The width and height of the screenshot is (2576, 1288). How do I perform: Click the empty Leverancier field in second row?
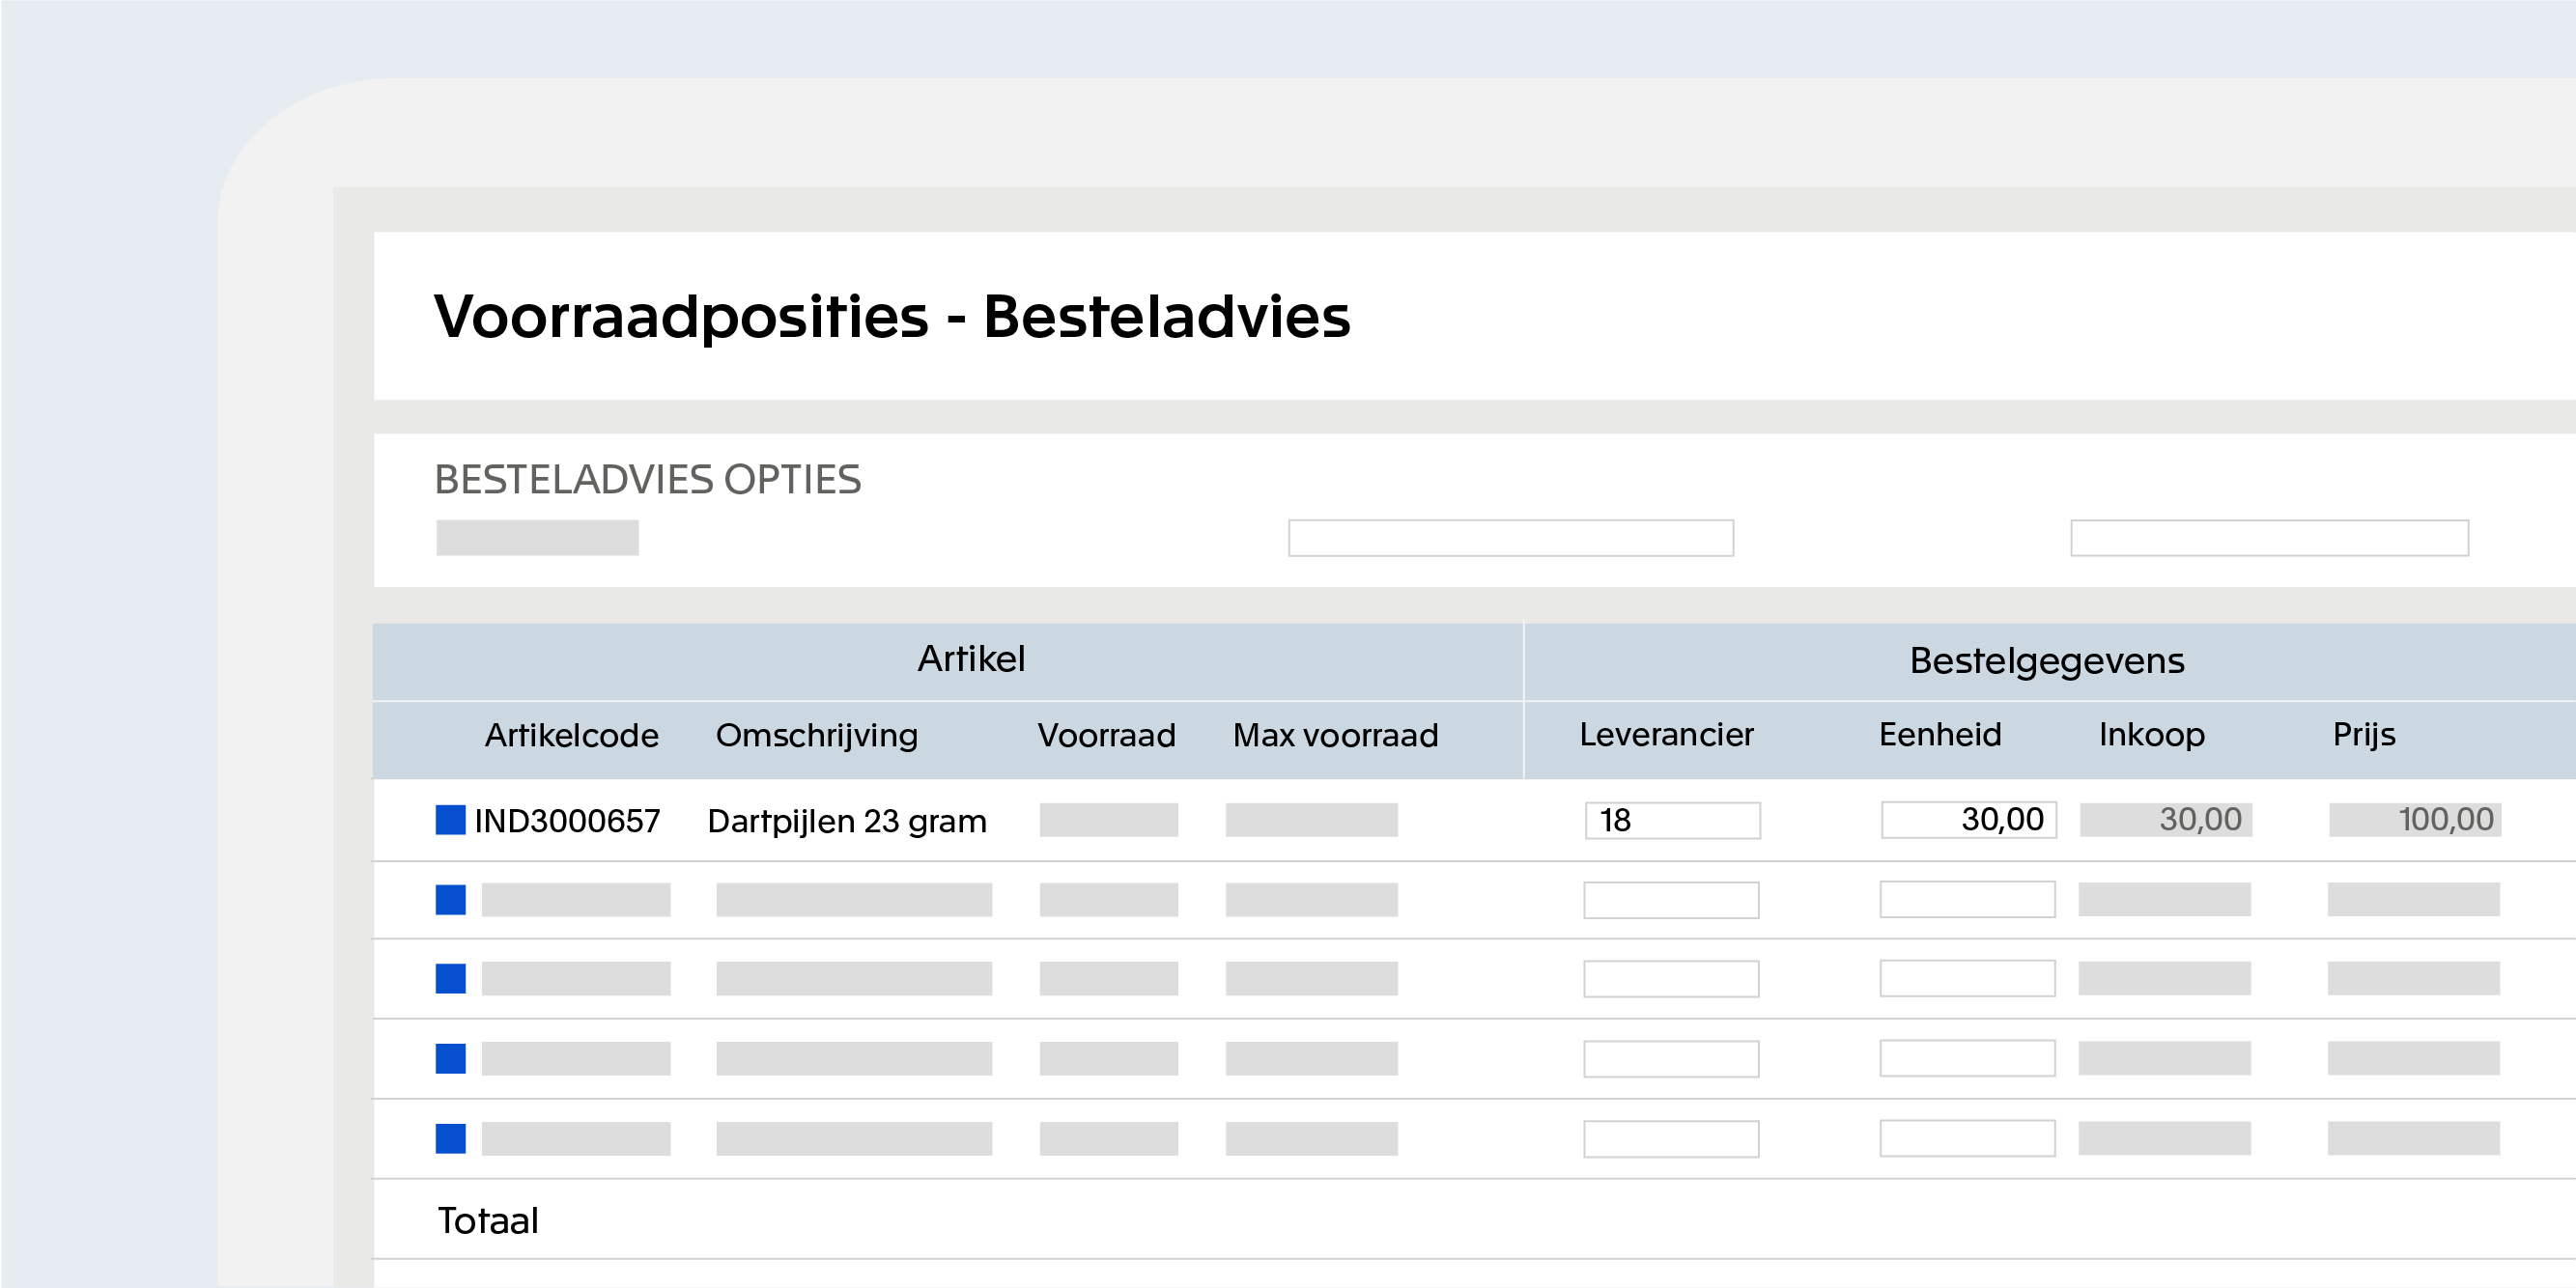(1671, 900)
